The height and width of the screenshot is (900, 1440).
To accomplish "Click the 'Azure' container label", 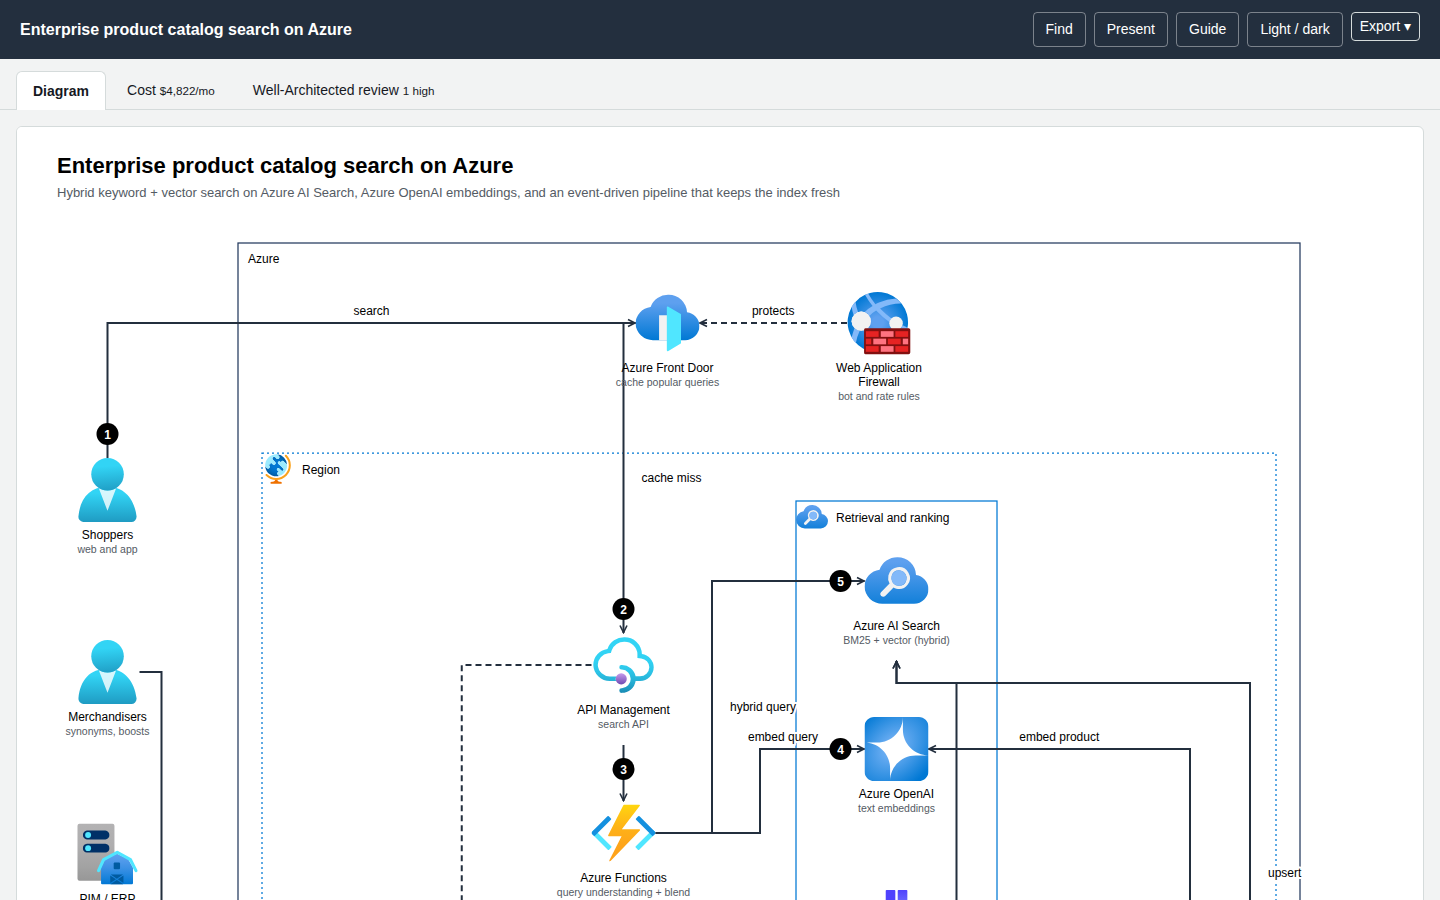I will (264, 259).
